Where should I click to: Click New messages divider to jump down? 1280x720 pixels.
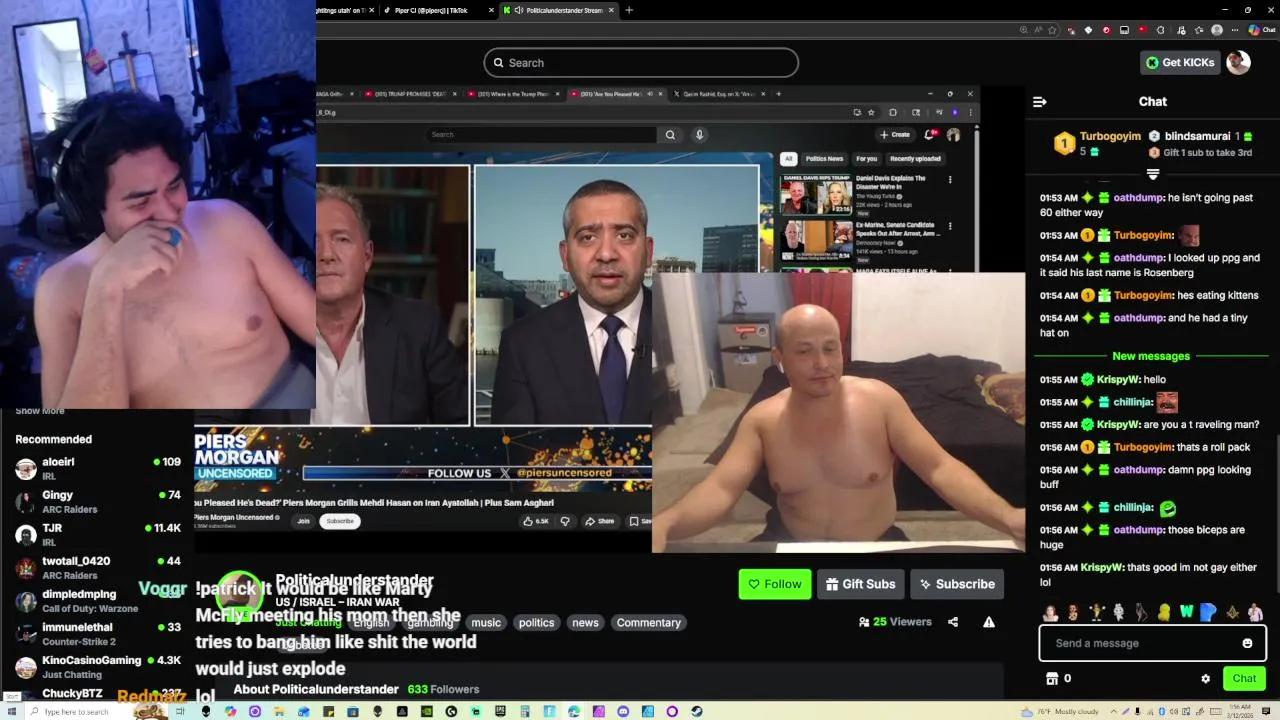pos(1151,356)
